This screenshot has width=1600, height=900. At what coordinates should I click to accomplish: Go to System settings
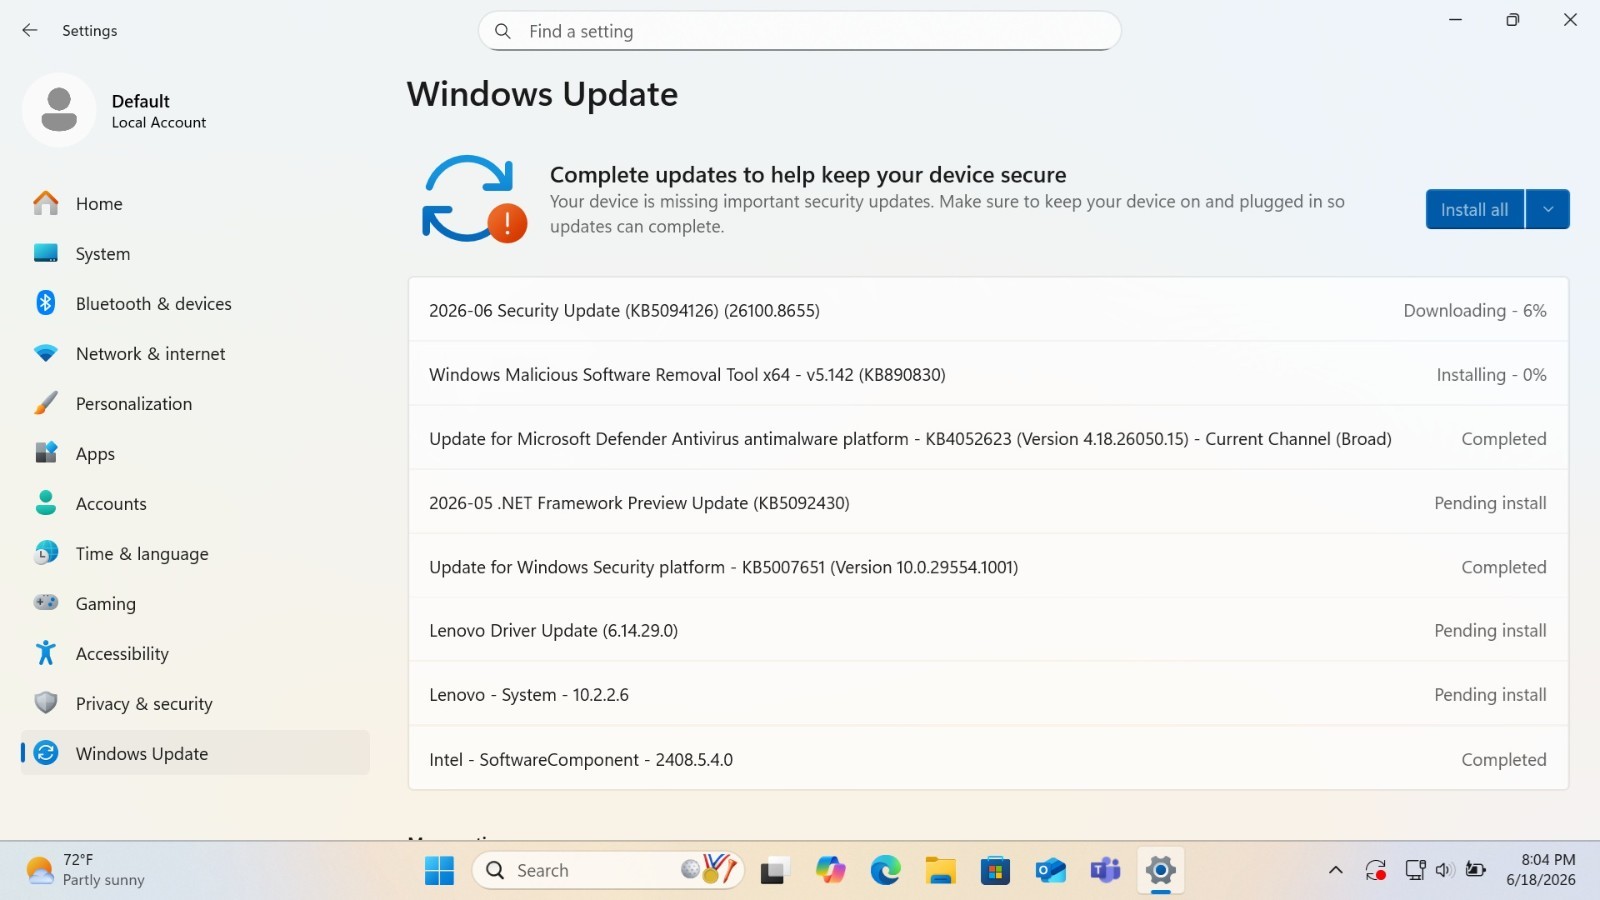(x=195, y=253)
